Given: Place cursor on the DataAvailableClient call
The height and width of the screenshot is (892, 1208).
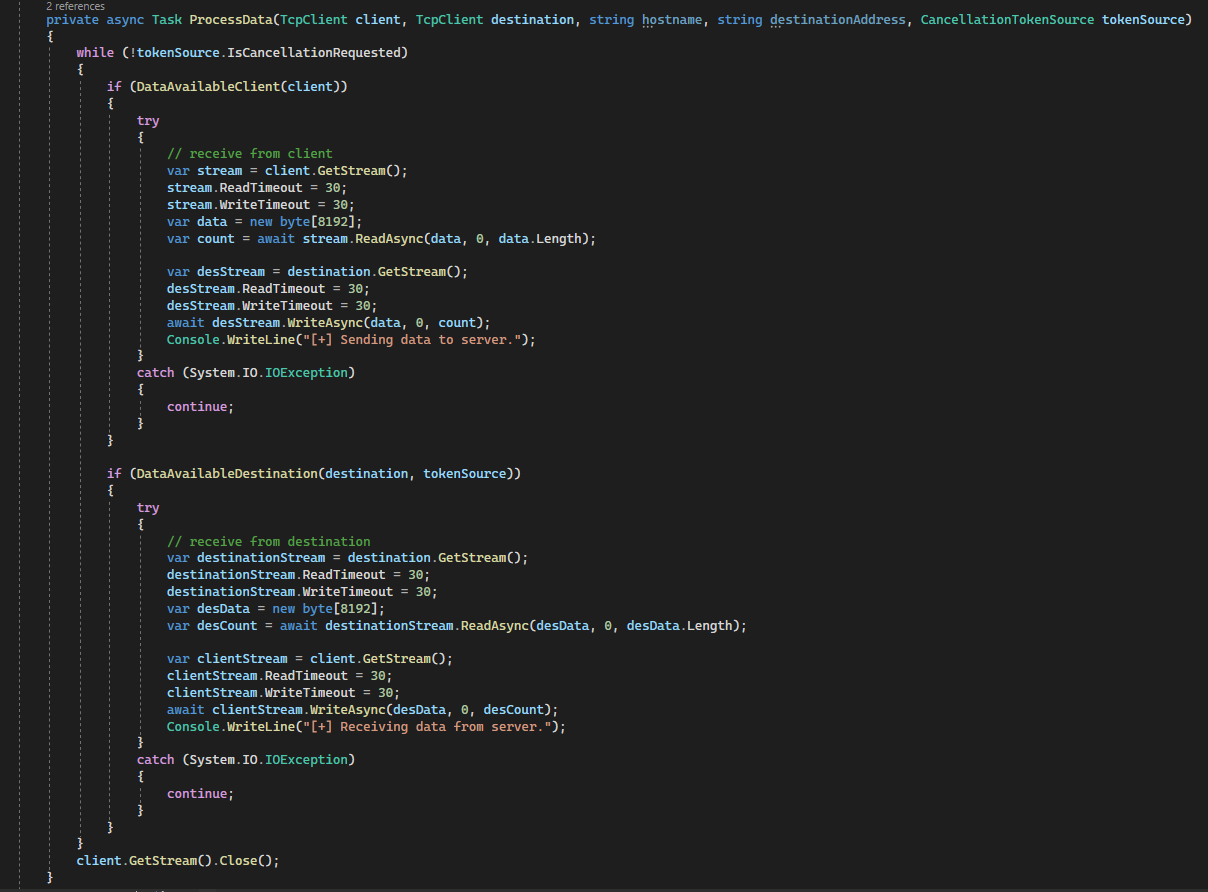Looking at the screenshot, I should coord(208,87).
